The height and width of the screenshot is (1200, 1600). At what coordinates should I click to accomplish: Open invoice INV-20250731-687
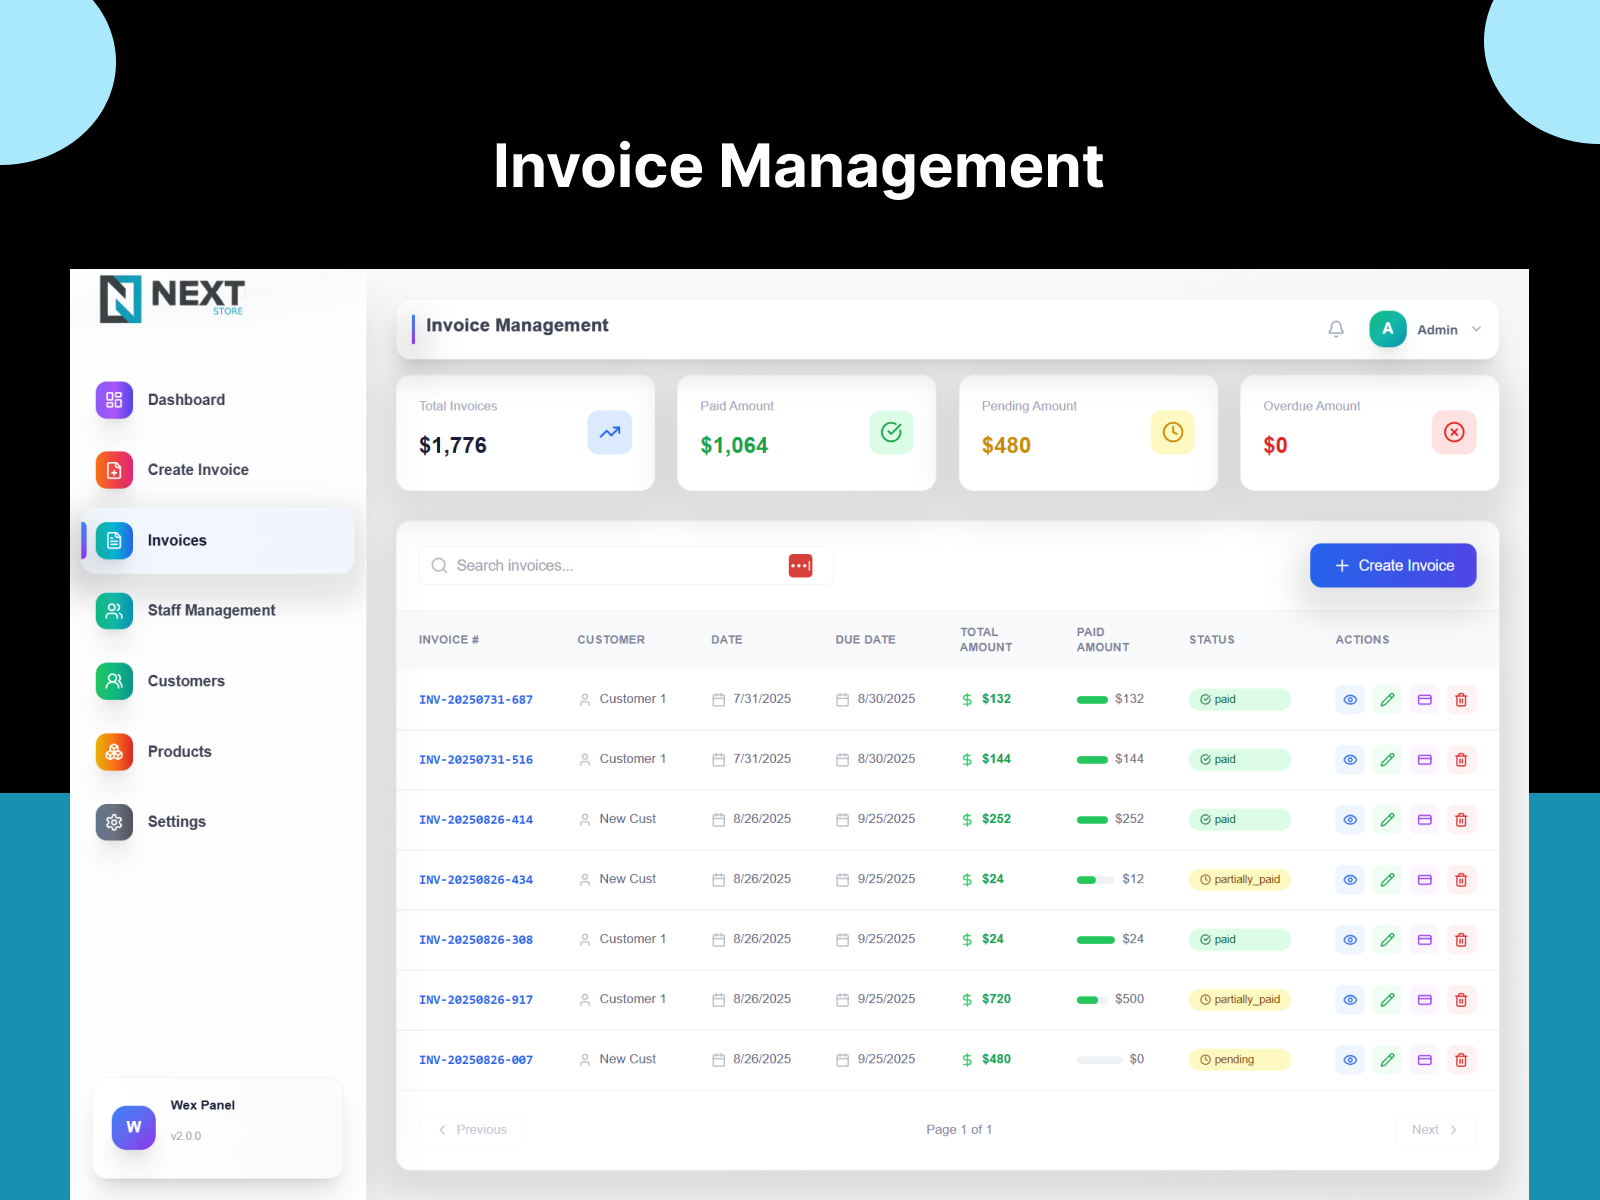click(x=476, y=700)
